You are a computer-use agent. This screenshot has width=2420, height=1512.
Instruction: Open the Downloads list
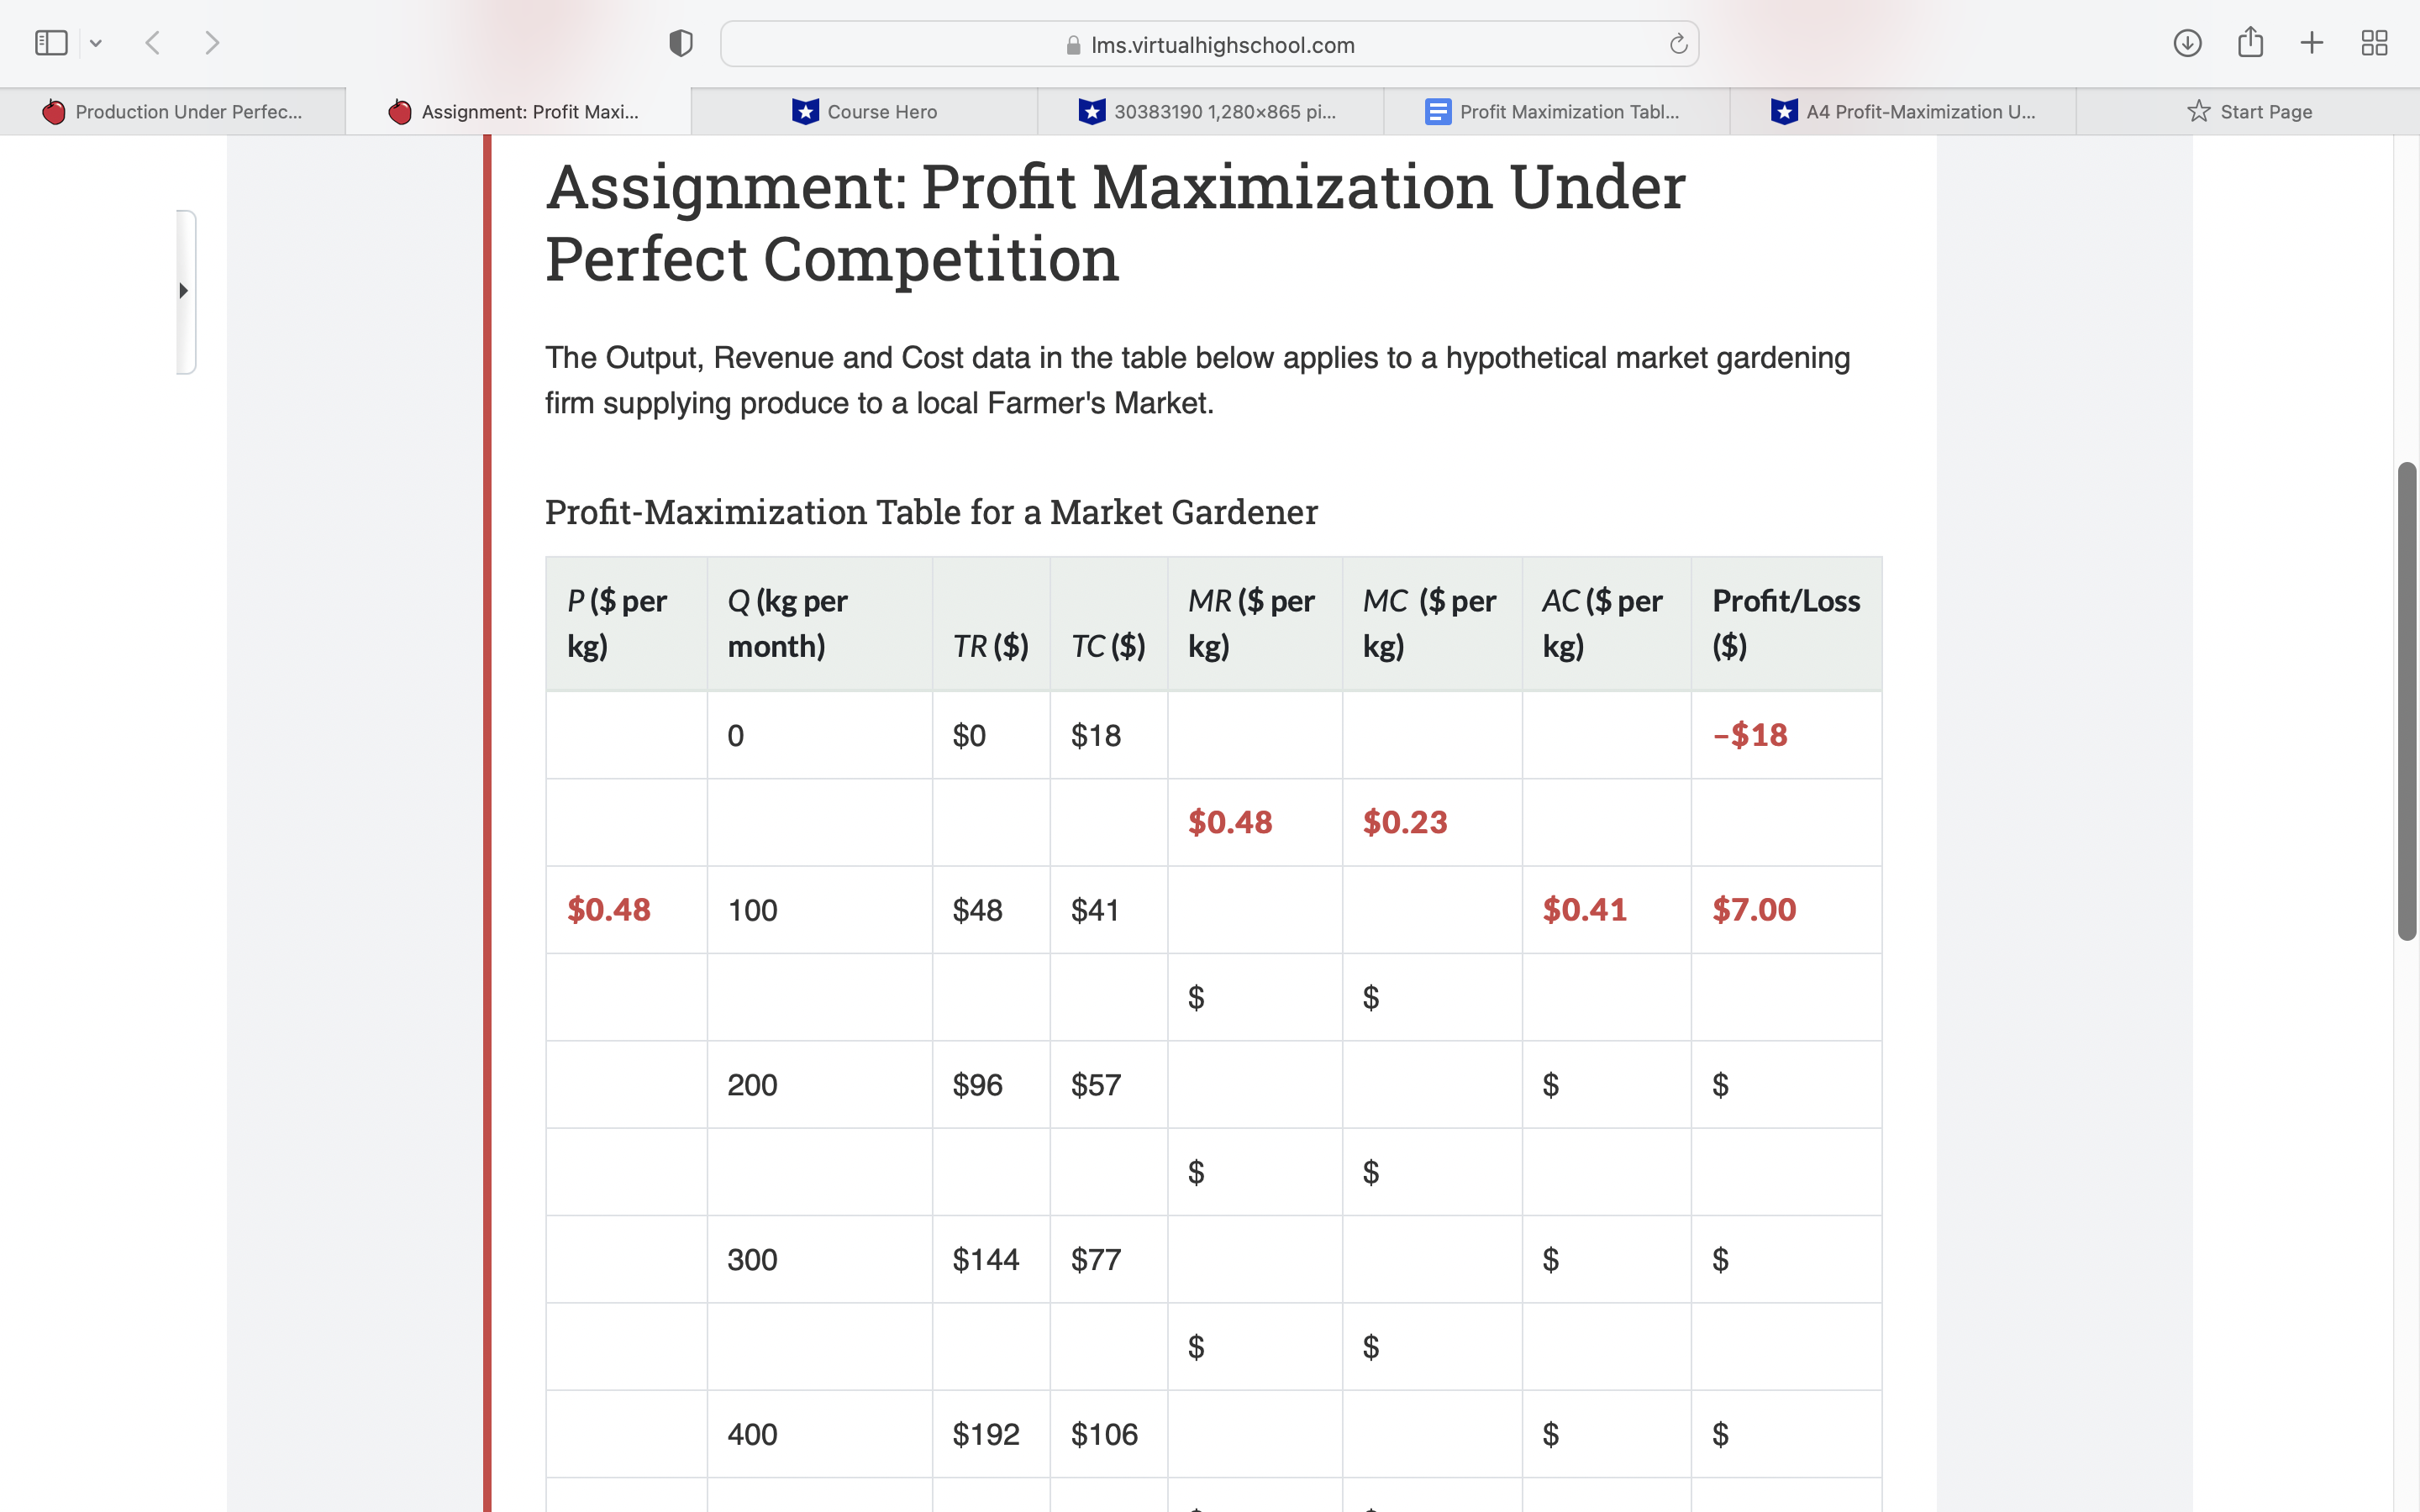click(x=2189, y=43)
